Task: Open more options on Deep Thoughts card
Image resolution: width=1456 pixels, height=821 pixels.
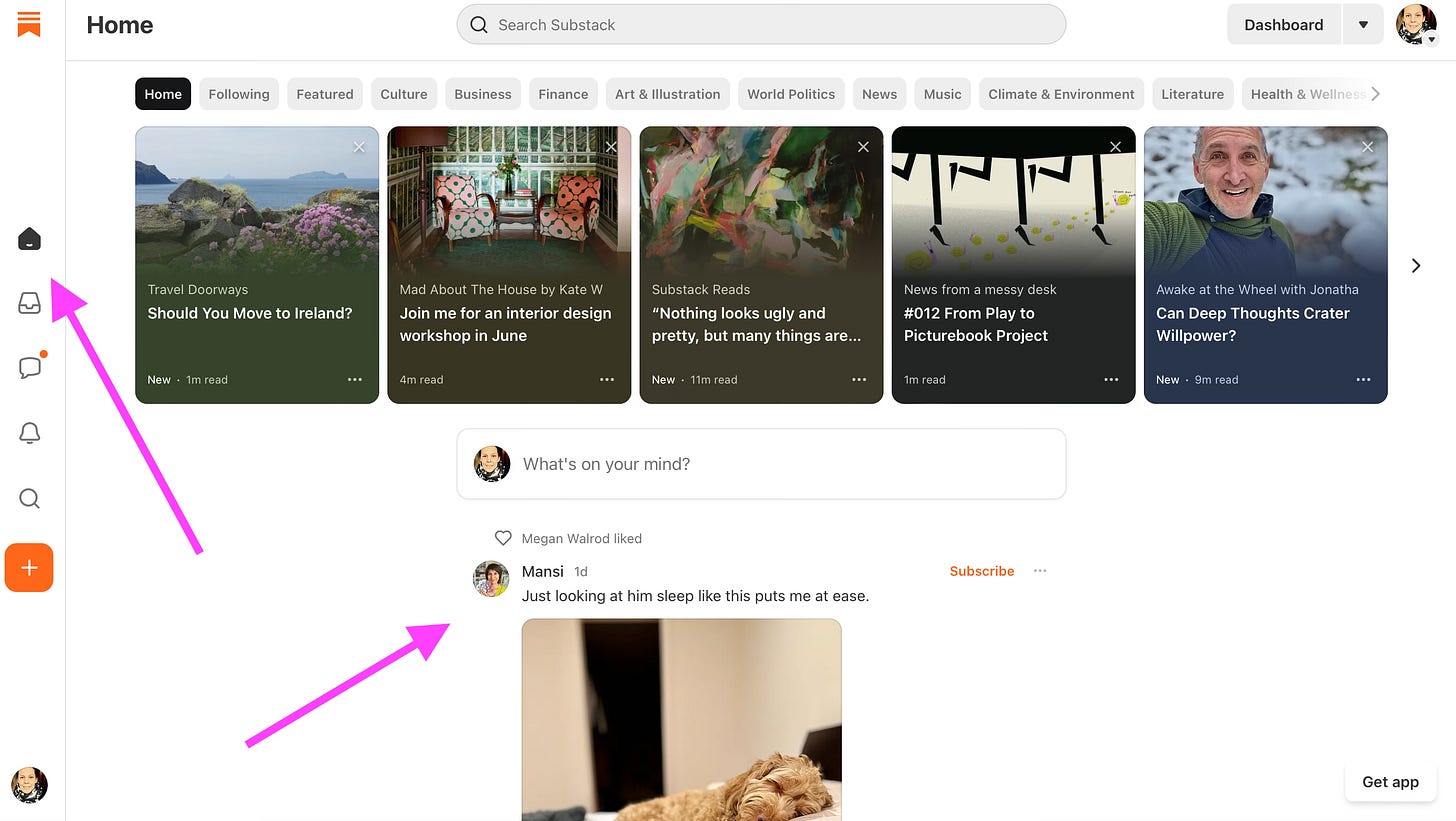Action: [1363, 380]
